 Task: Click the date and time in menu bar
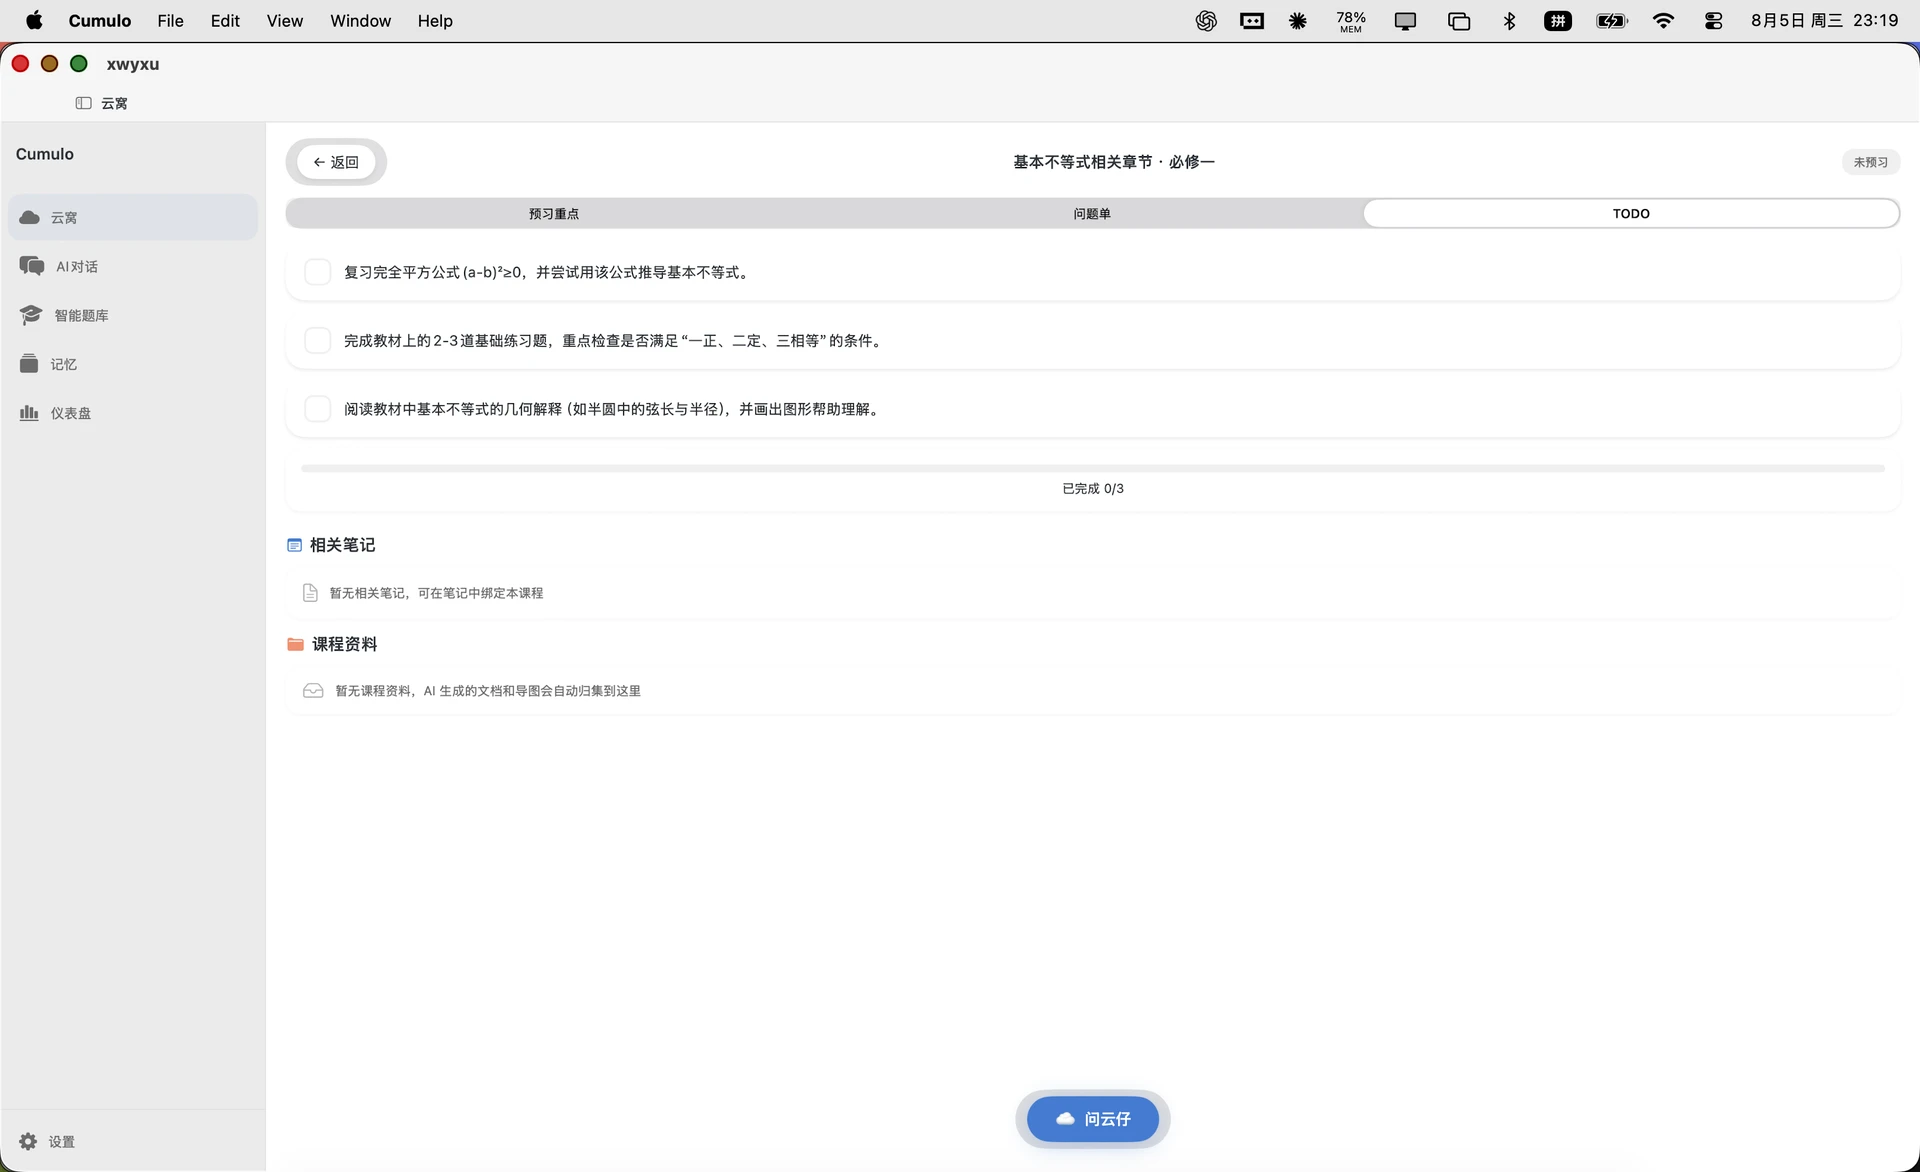[1824, 20]
